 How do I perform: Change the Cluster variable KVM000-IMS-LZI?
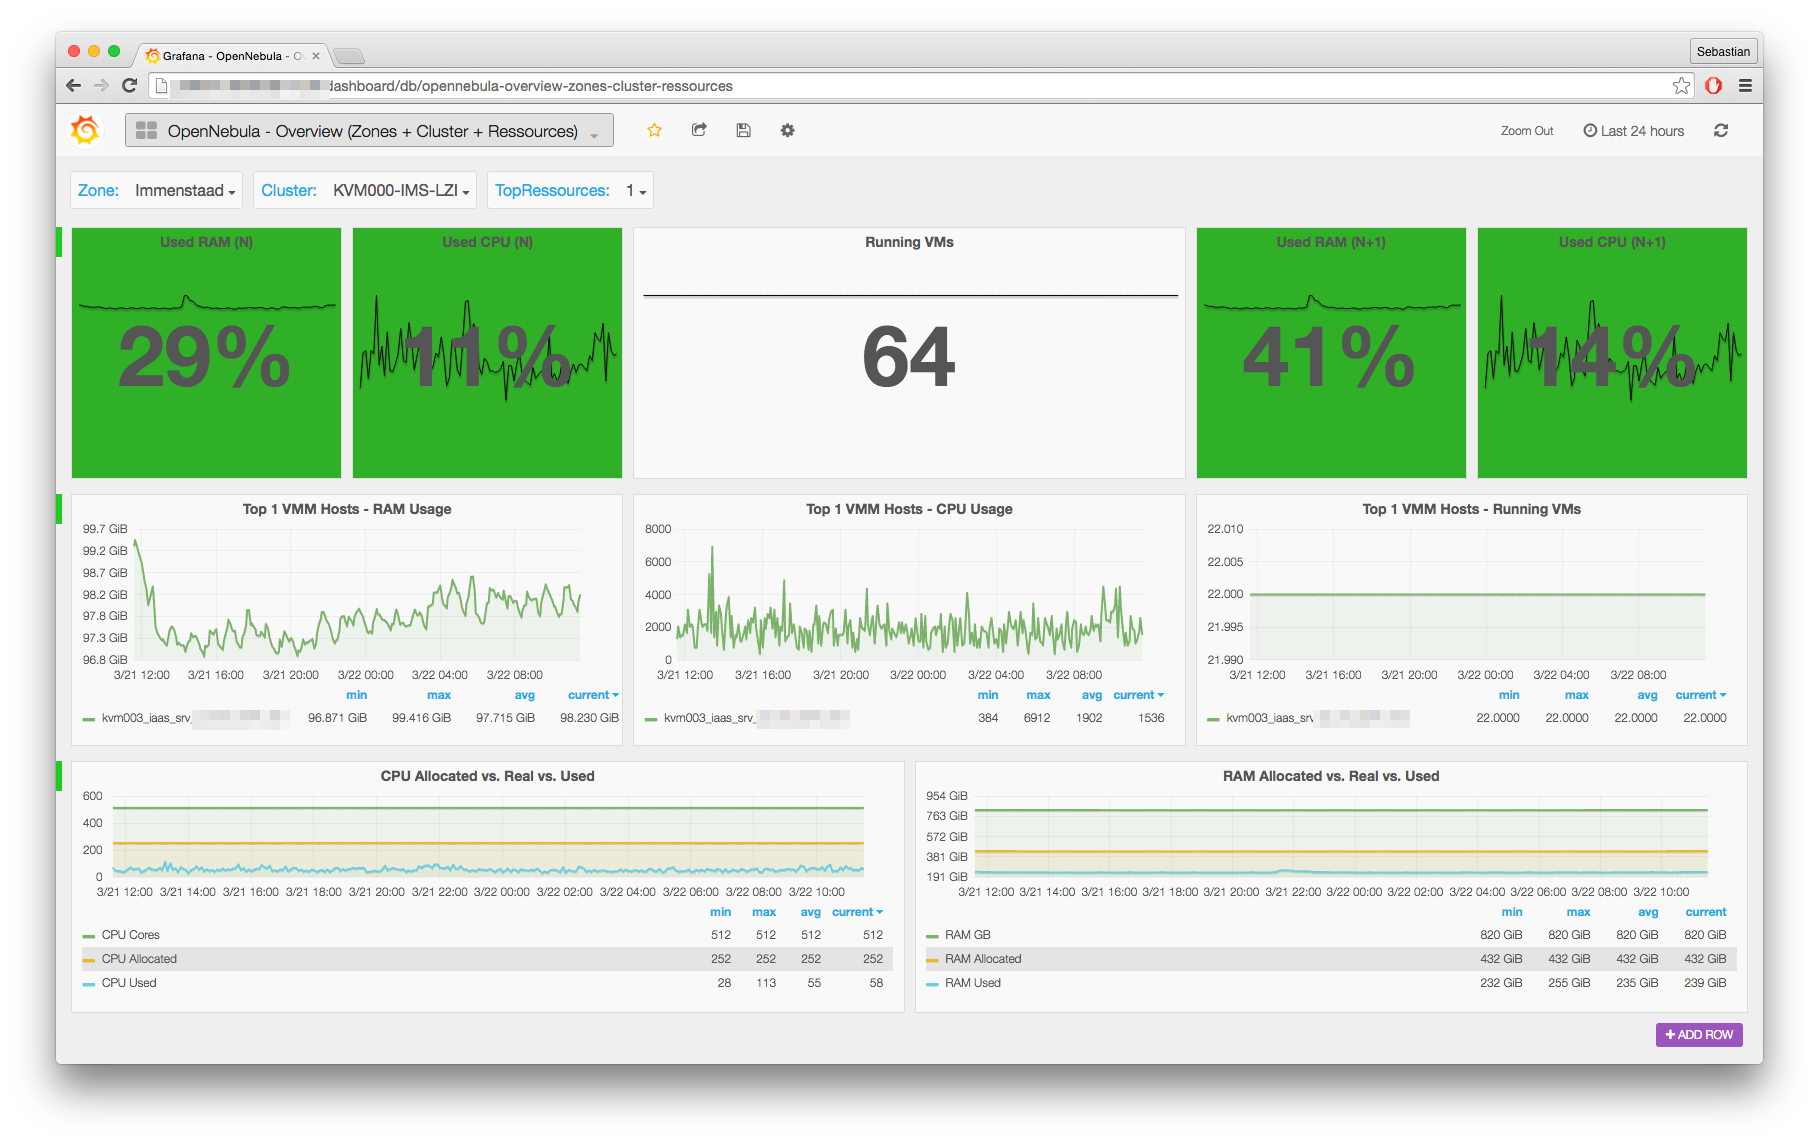click(x=401, y=191)
